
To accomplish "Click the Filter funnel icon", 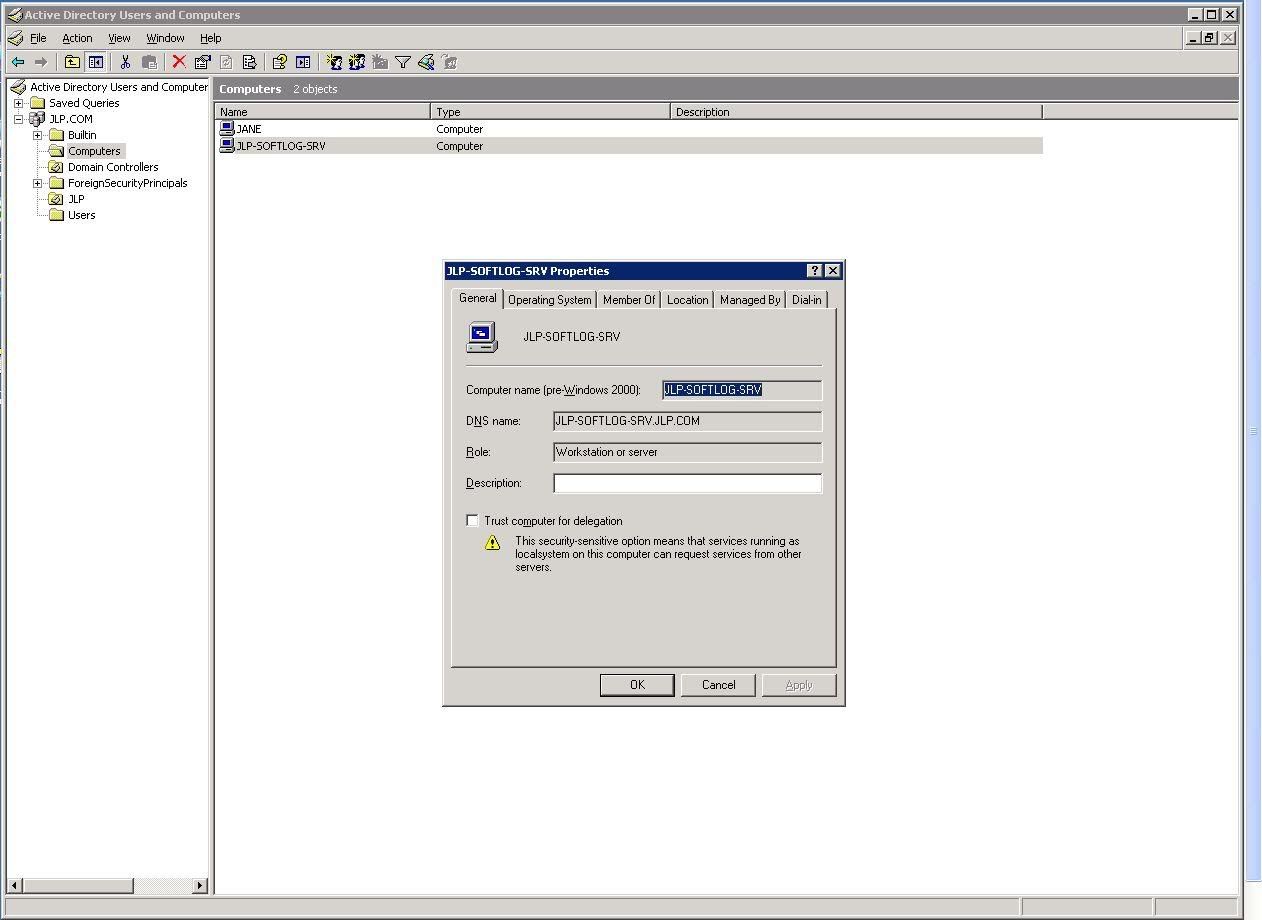I will (403, 62).
